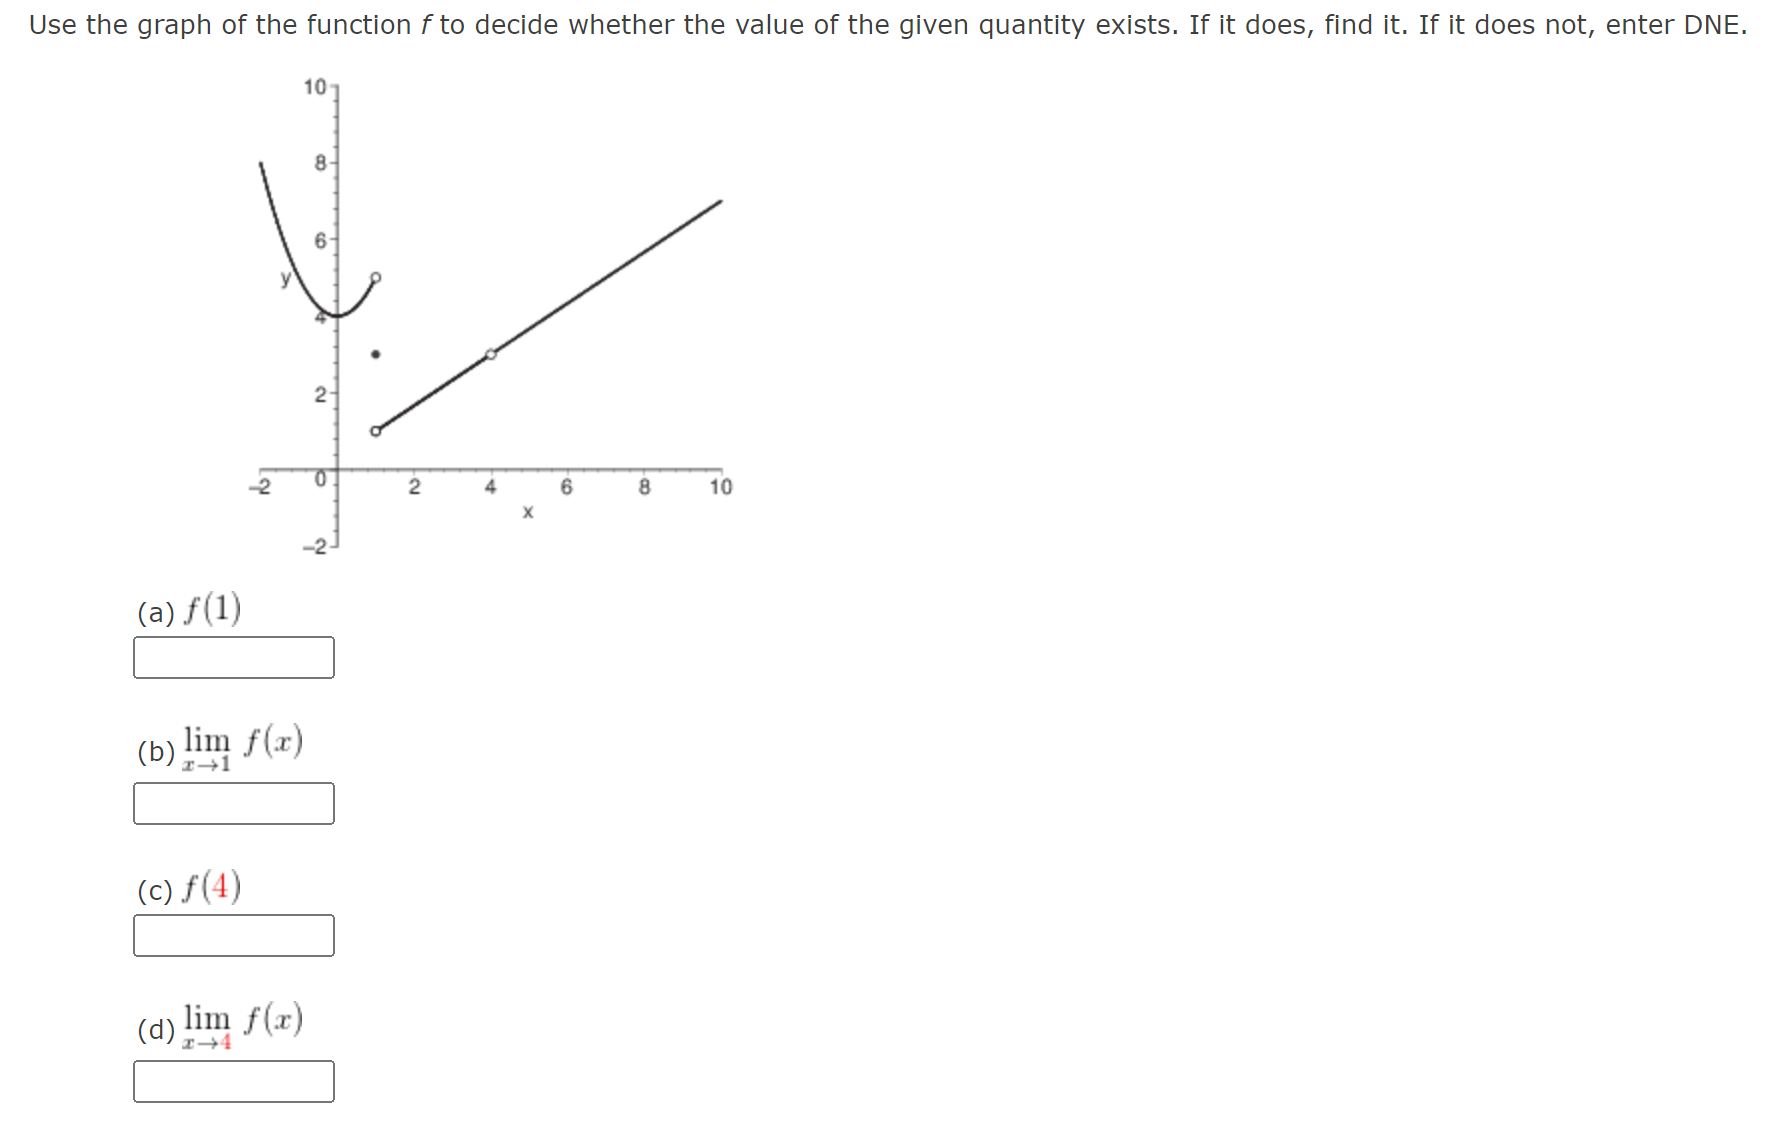Click the answer box below the limit in part (b)

point(232,803)
